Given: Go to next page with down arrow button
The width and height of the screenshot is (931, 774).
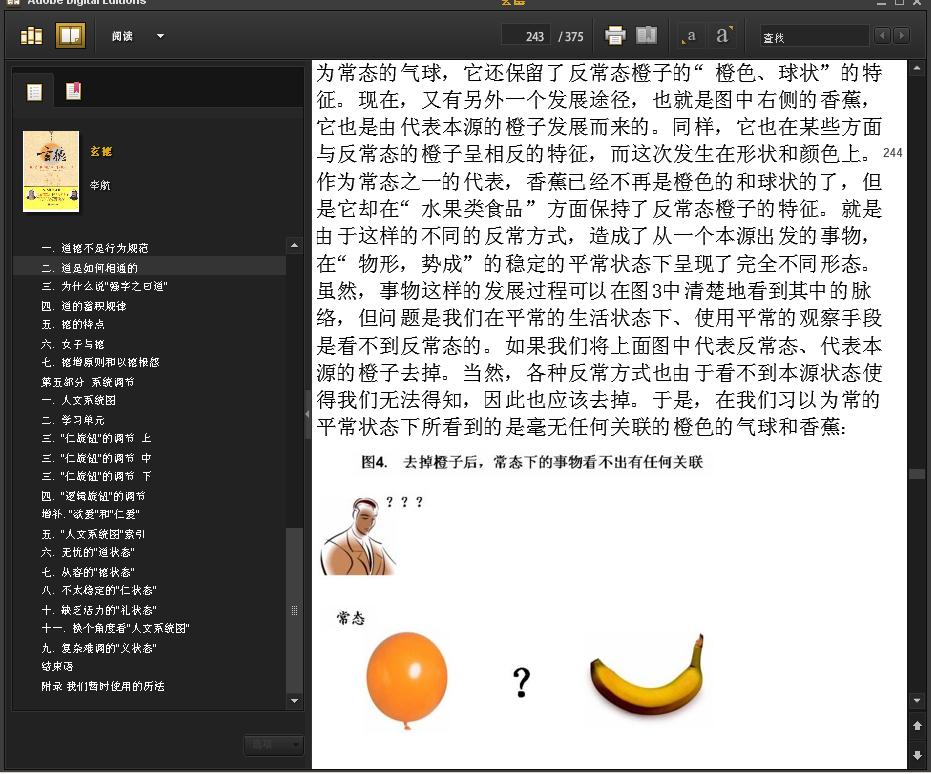Looking at the screenshot, I should pyautogui.click(x=917, y=754).
